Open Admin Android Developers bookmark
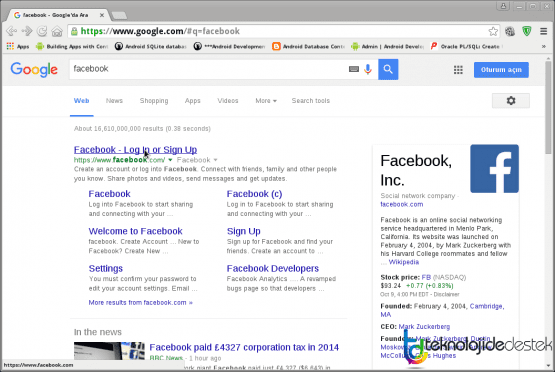This screenshot has width=555, height=372. point(387,46)
